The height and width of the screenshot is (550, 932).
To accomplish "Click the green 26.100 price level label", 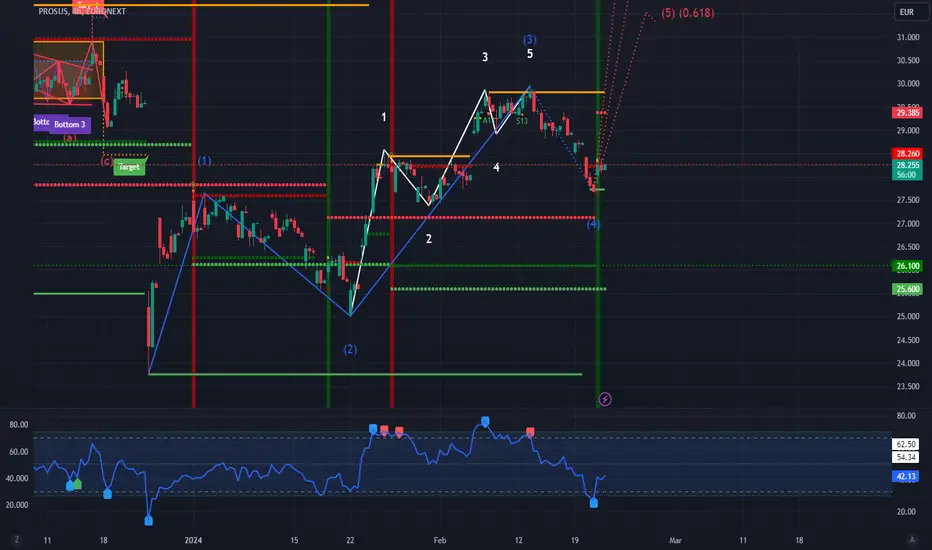I will (907, 266).
